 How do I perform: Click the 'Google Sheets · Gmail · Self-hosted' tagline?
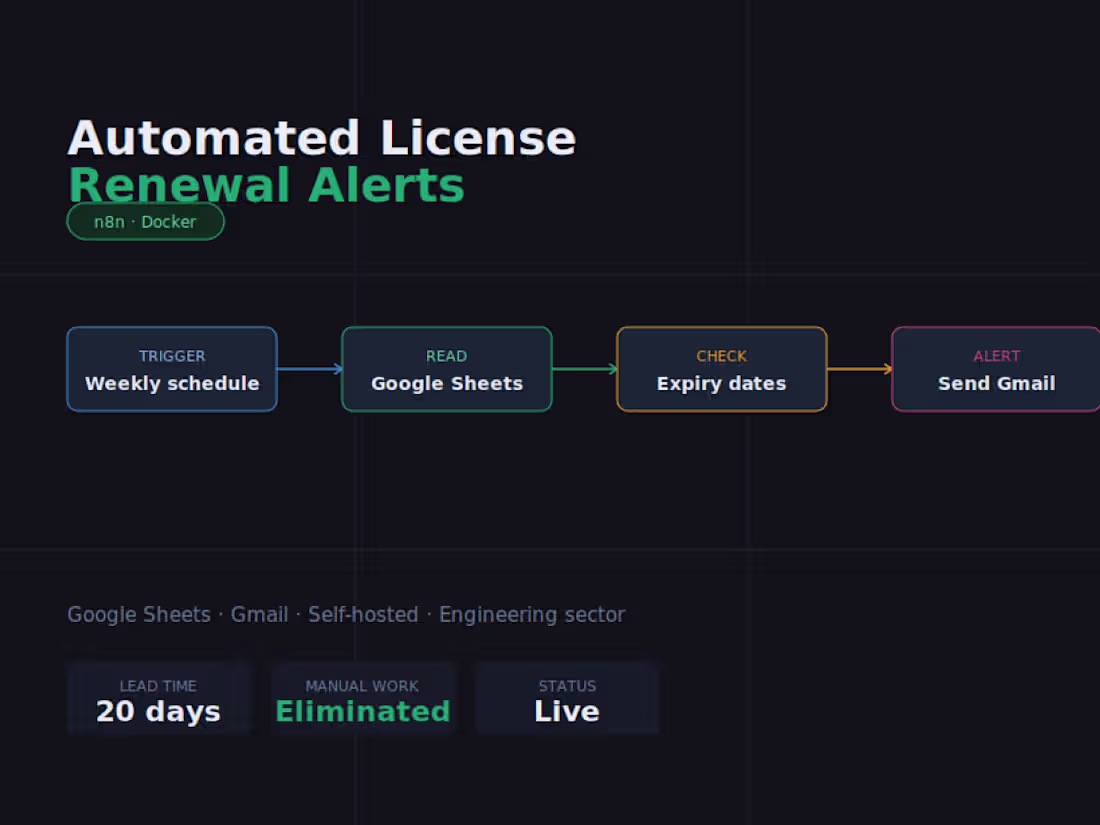tap(346, 615)
